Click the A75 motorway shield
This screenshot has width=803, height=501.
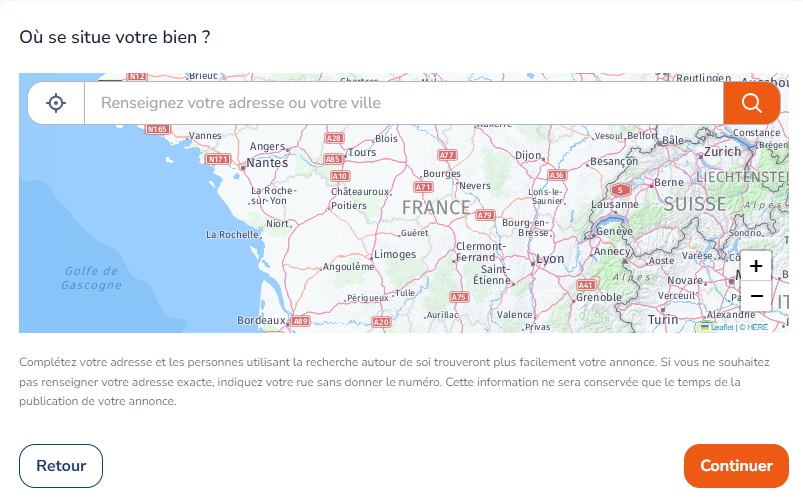tap(459, 297)
